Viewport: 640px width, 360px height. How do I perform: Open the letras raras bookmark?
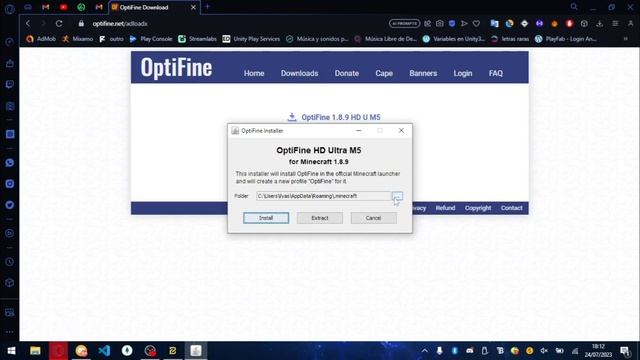coord(510,39)
